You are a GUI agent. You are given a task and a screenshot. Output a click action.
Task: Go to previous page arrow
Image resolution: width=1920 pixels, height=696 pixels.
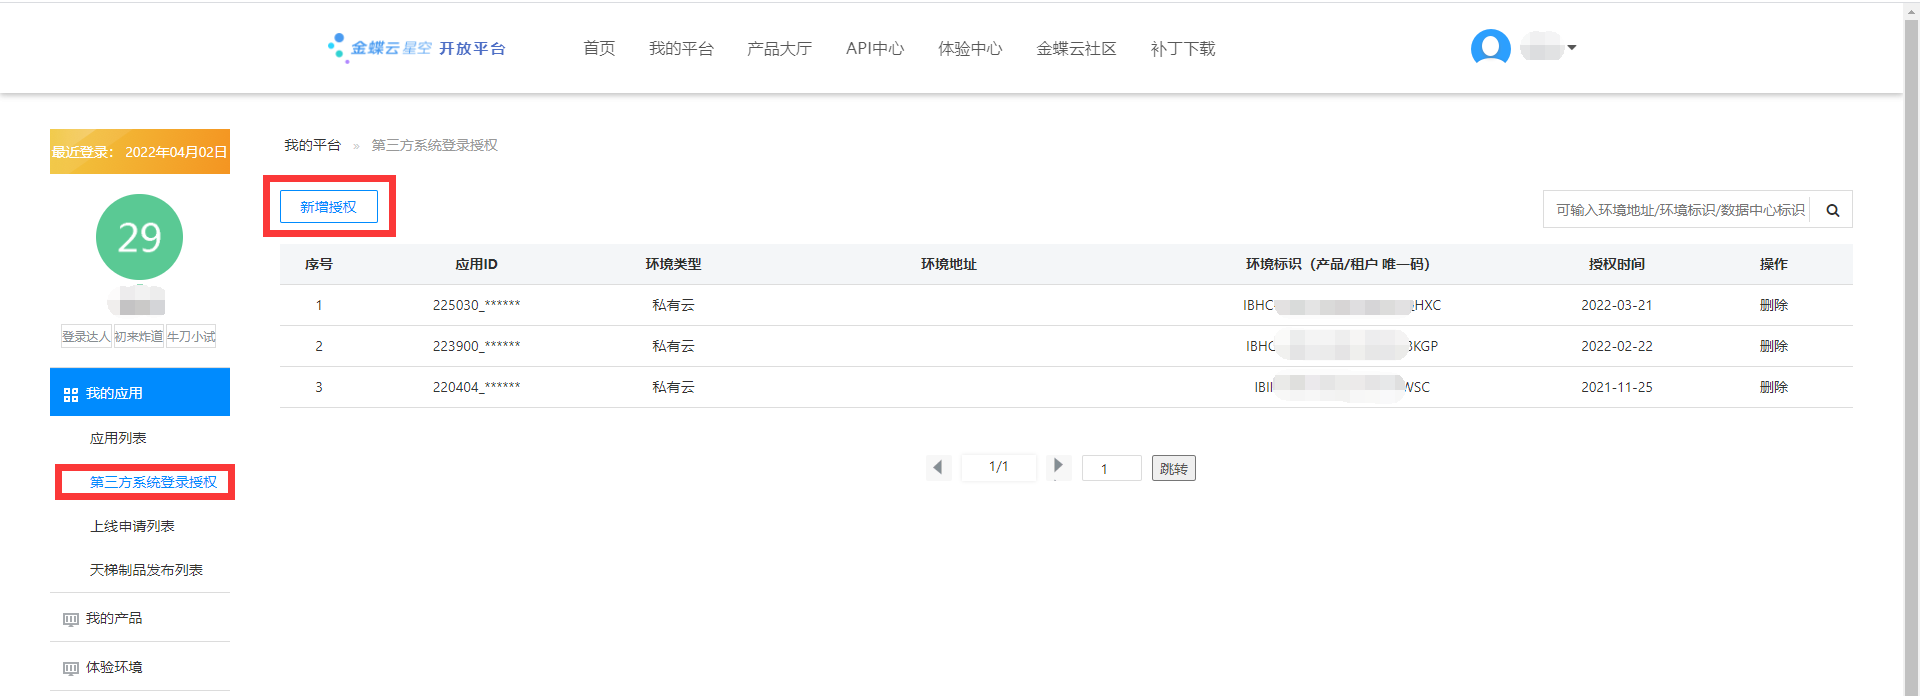pyautogui.click(x=938, y=467)
